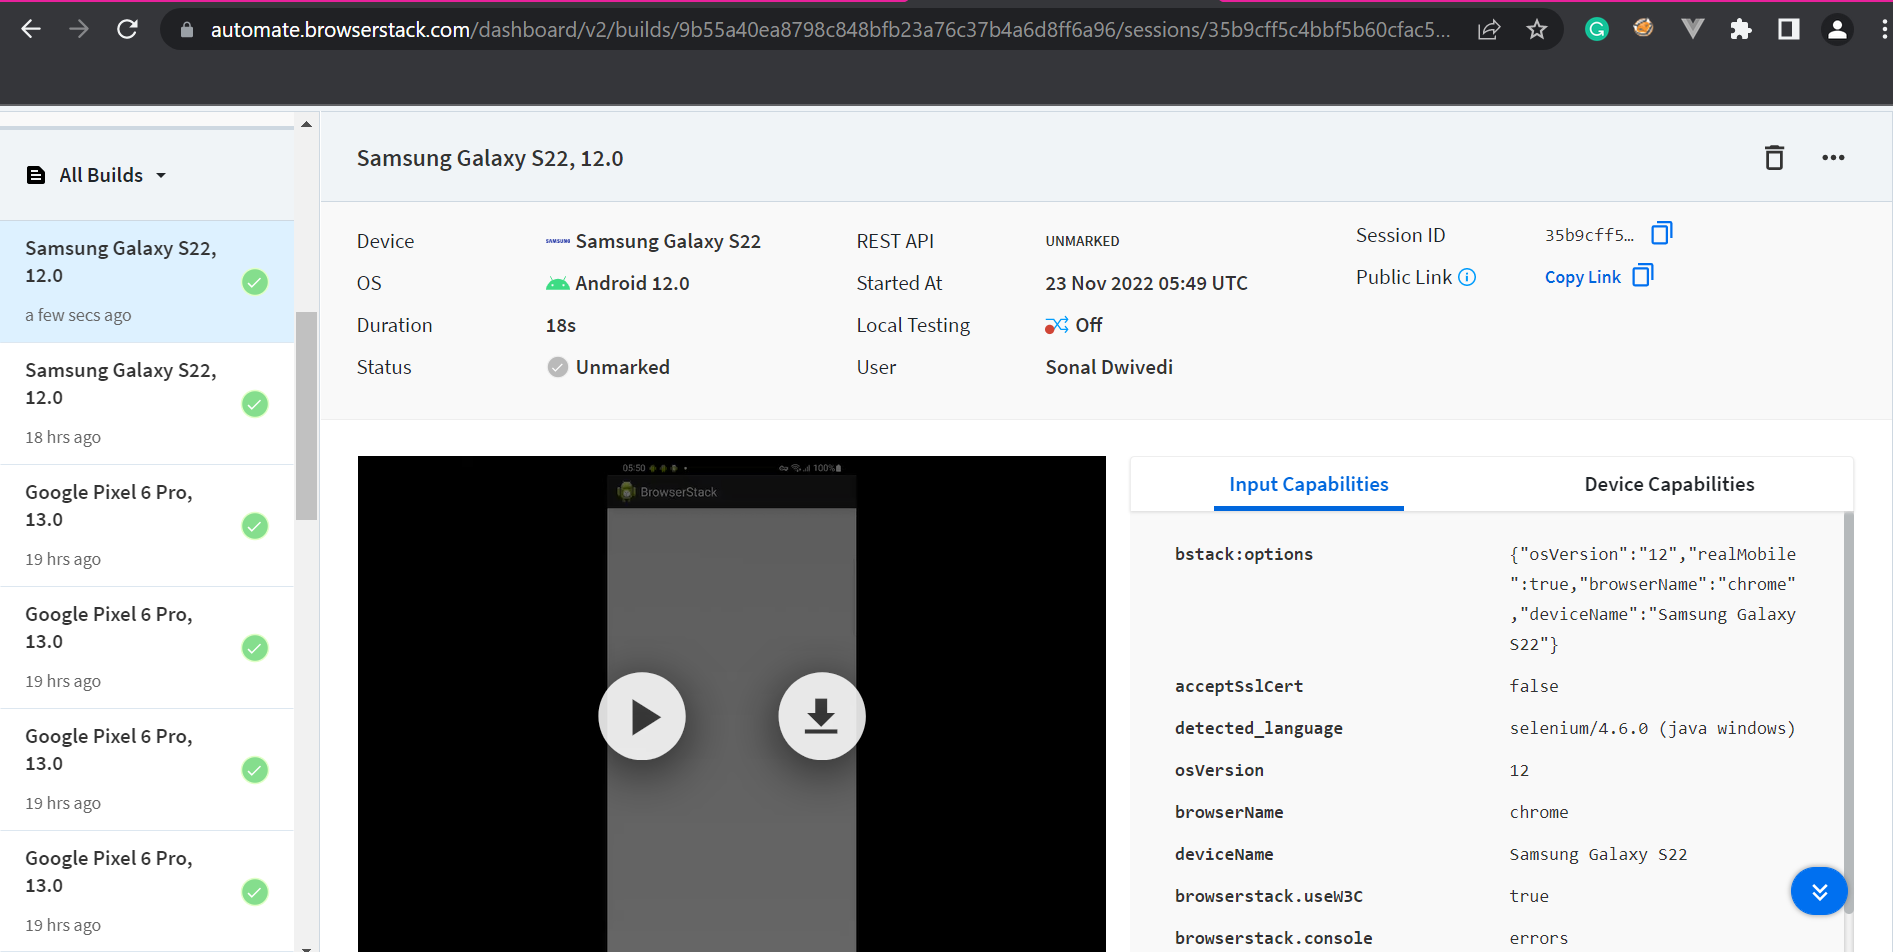
Task: Click the detected_language value selenium/4.6.0
Action: tap(1652, 728)
